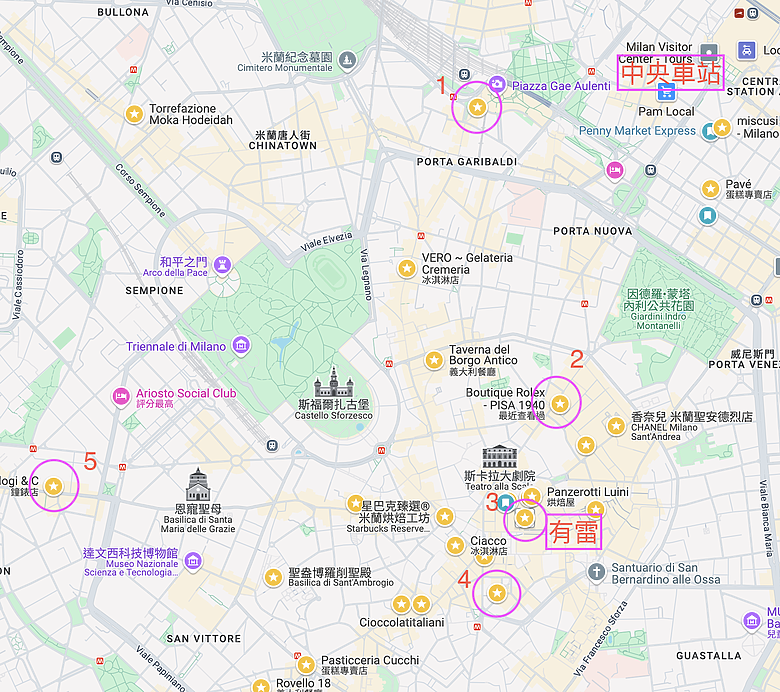
Task: Click the watch shop star pin at far left
Action: point(54,486)
